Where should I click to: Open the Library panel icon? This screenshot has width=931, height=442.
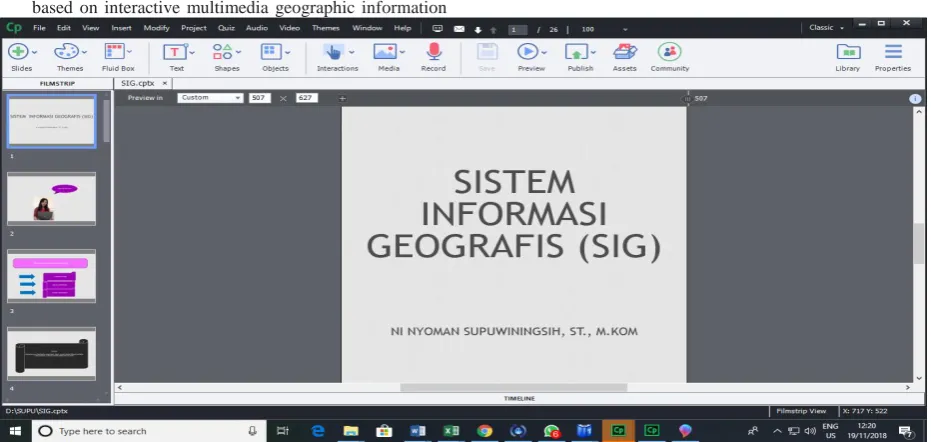click(x=848, y=52)
